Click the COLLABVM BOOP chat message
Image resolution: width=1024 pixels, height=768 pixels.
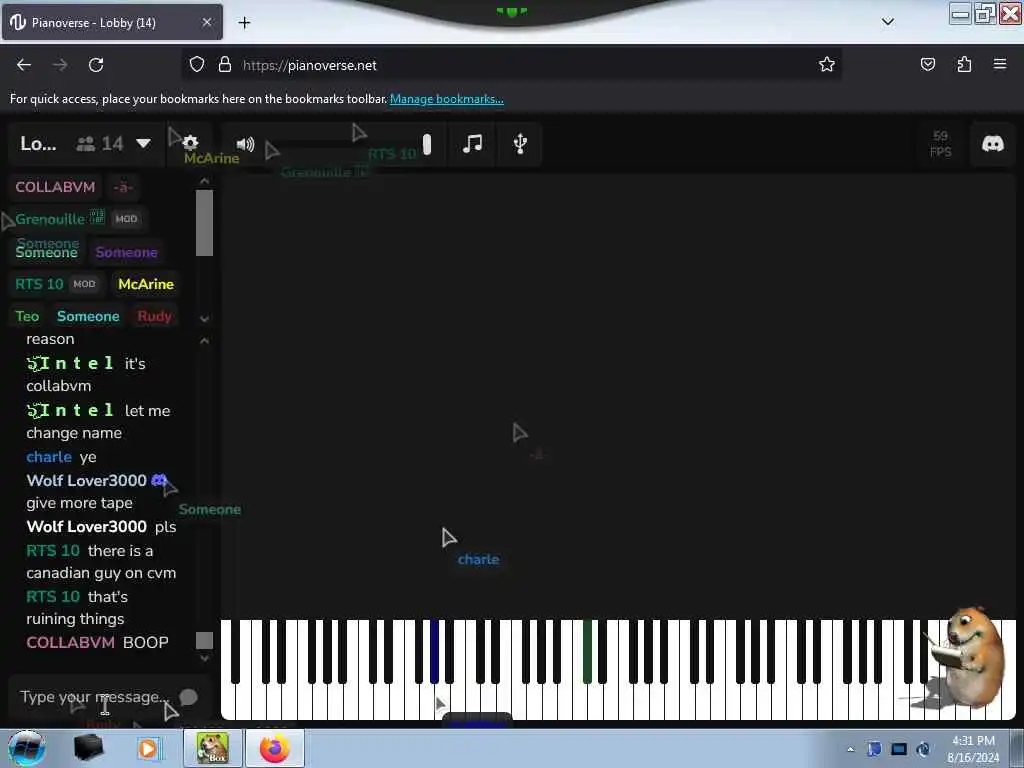coord(97,642)
